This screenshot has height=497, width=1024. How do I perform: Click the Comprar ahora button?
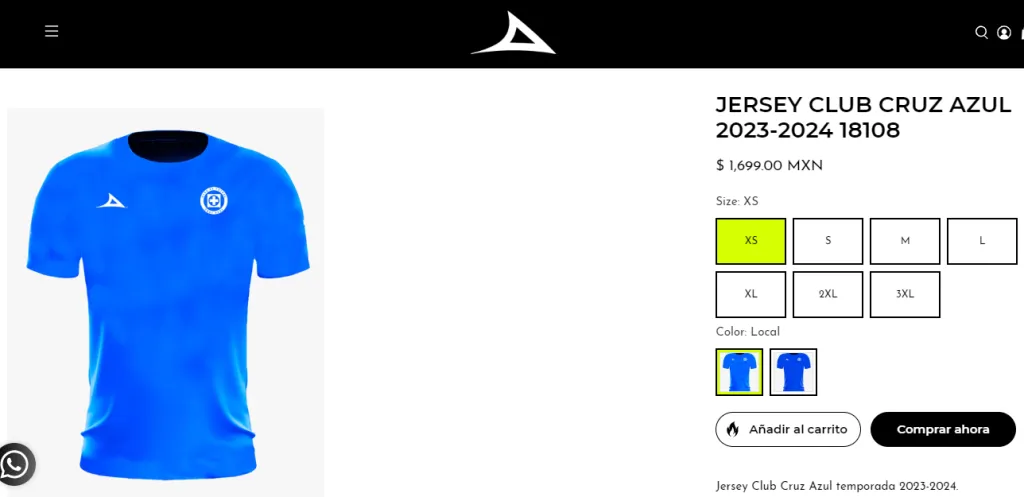(x=943, y=429)
